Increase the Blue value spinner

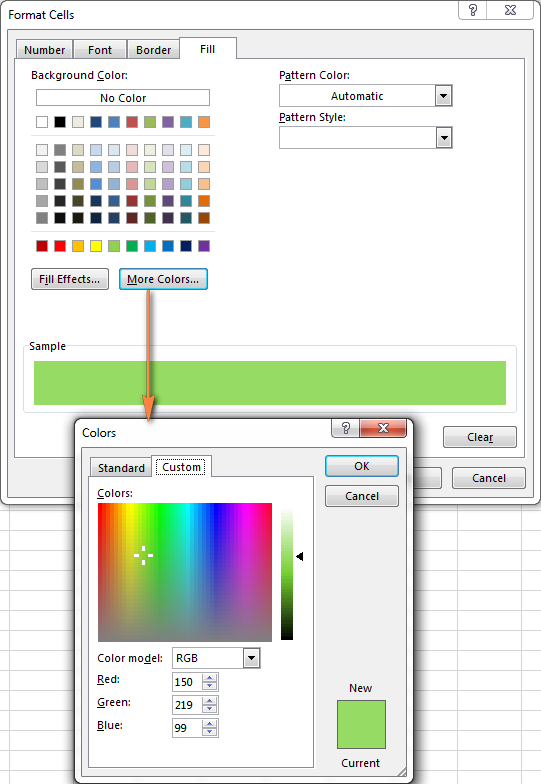[x=210, y=724]
